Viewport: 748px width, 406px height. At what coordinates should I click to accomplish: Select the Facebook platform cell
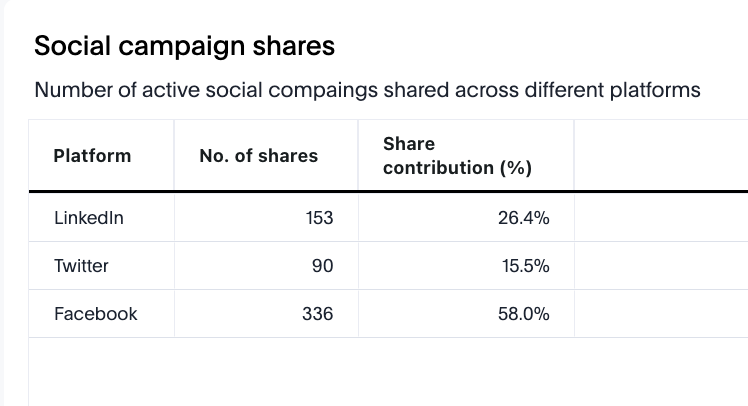pyautogui.click(x=96, y=314)
